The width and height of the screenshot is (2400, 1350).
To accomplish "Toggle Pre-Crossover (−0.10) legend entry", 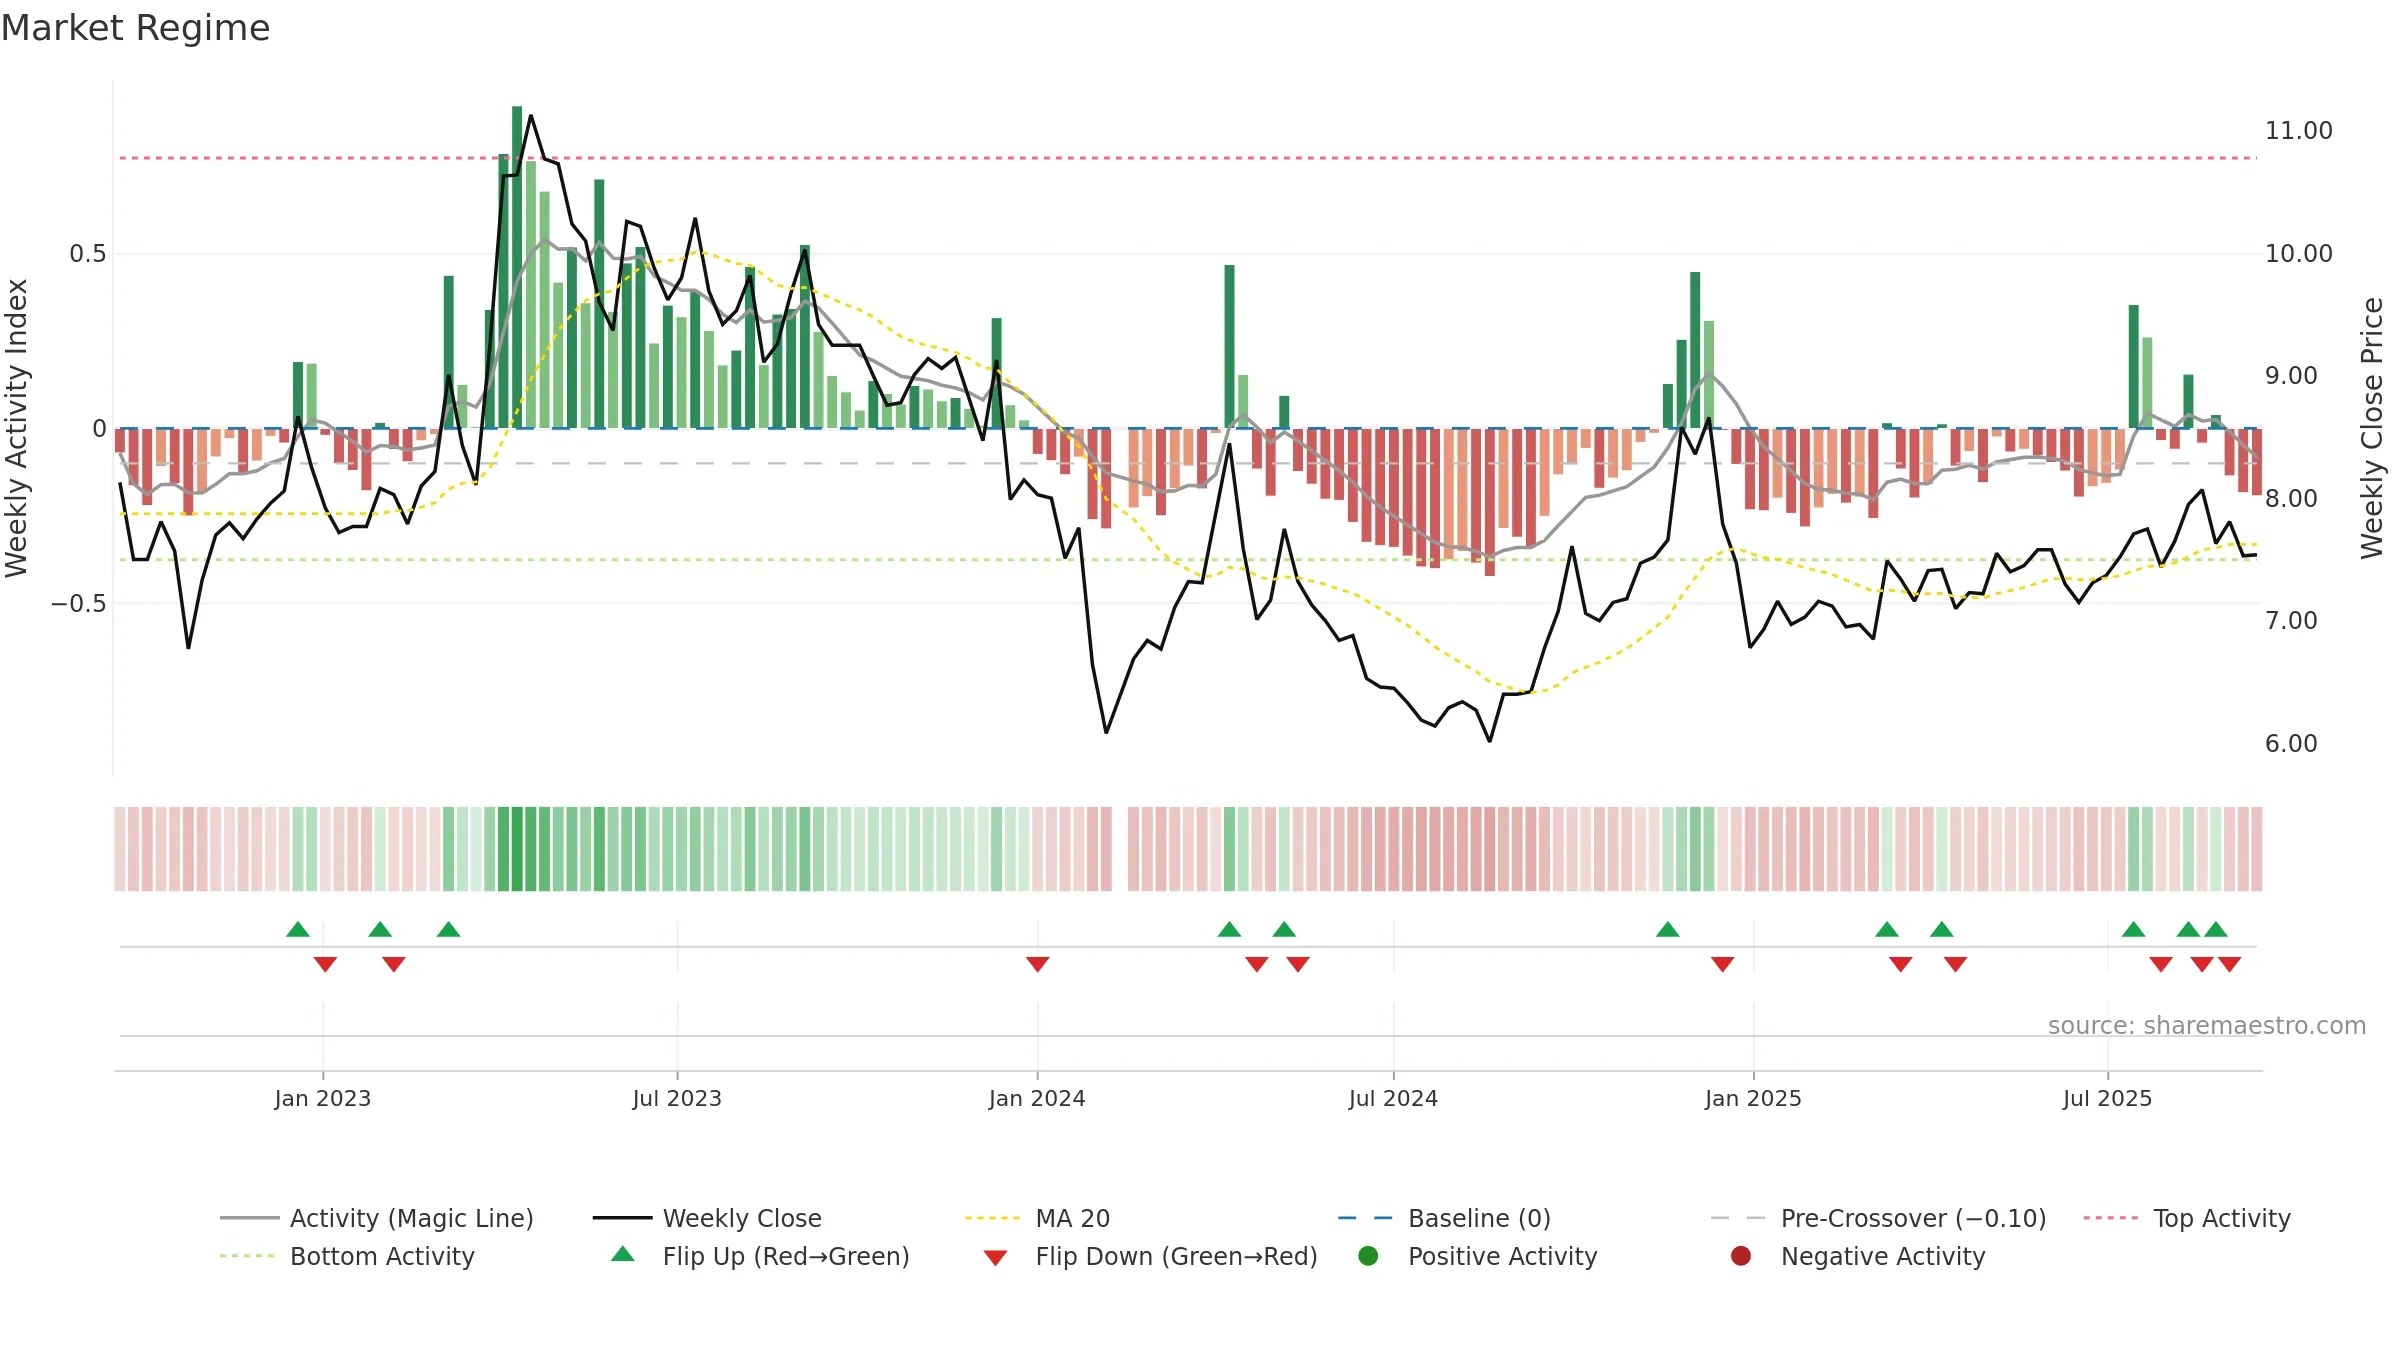I will point(1878,1218).
